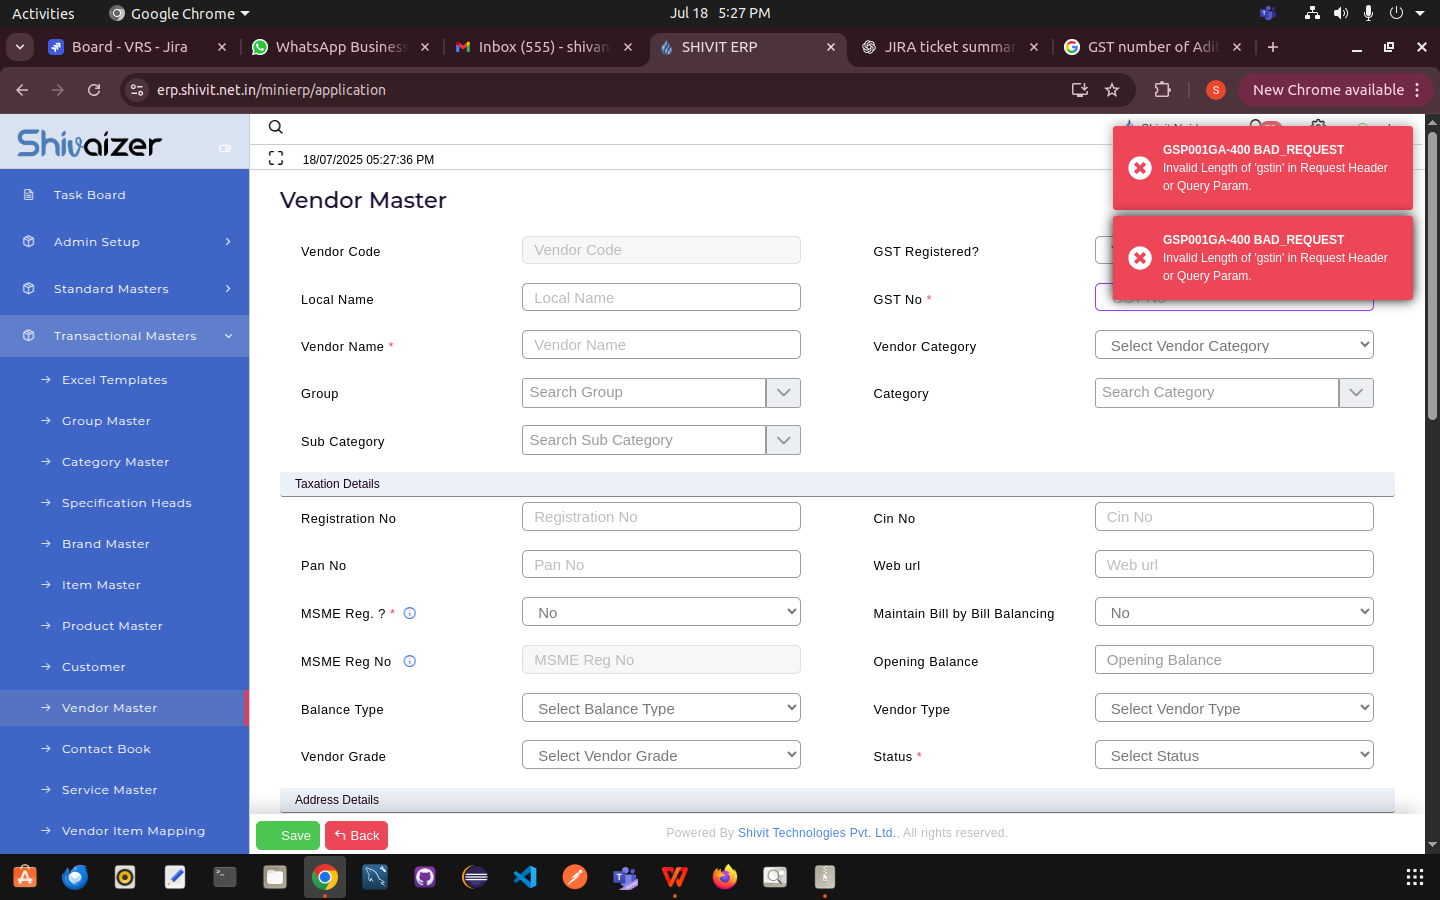Dismiss the first GSP001GA-400 error notification icon
Screen dimensions: 1440x900
point(1139,168)
